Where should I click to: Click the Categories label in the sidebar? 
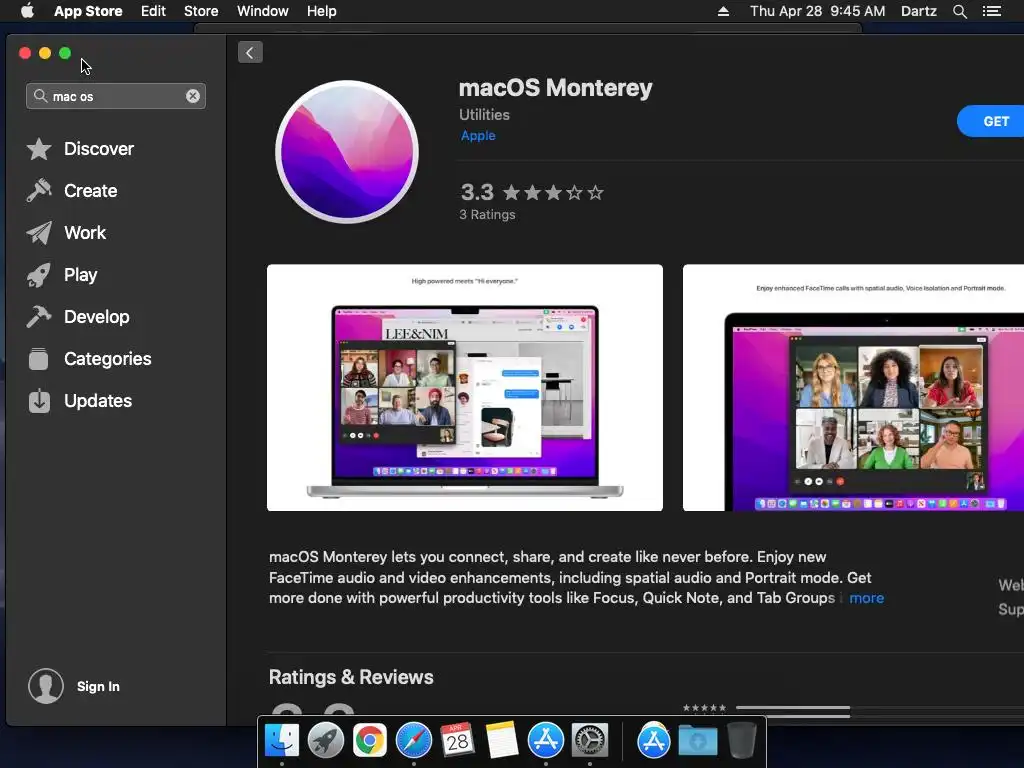pyautogui.click(x=108, y=359)
